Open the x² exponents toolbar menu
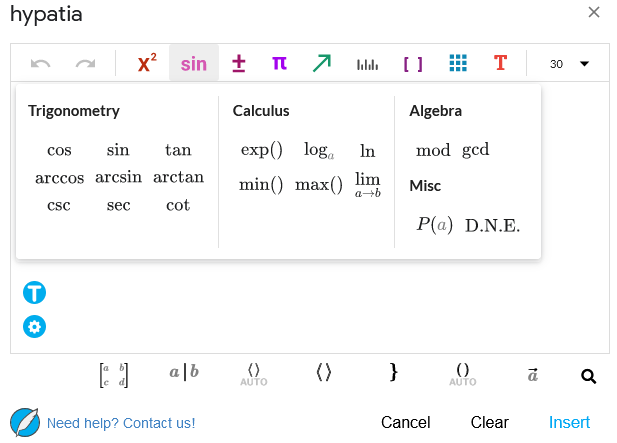 [147, 63]
